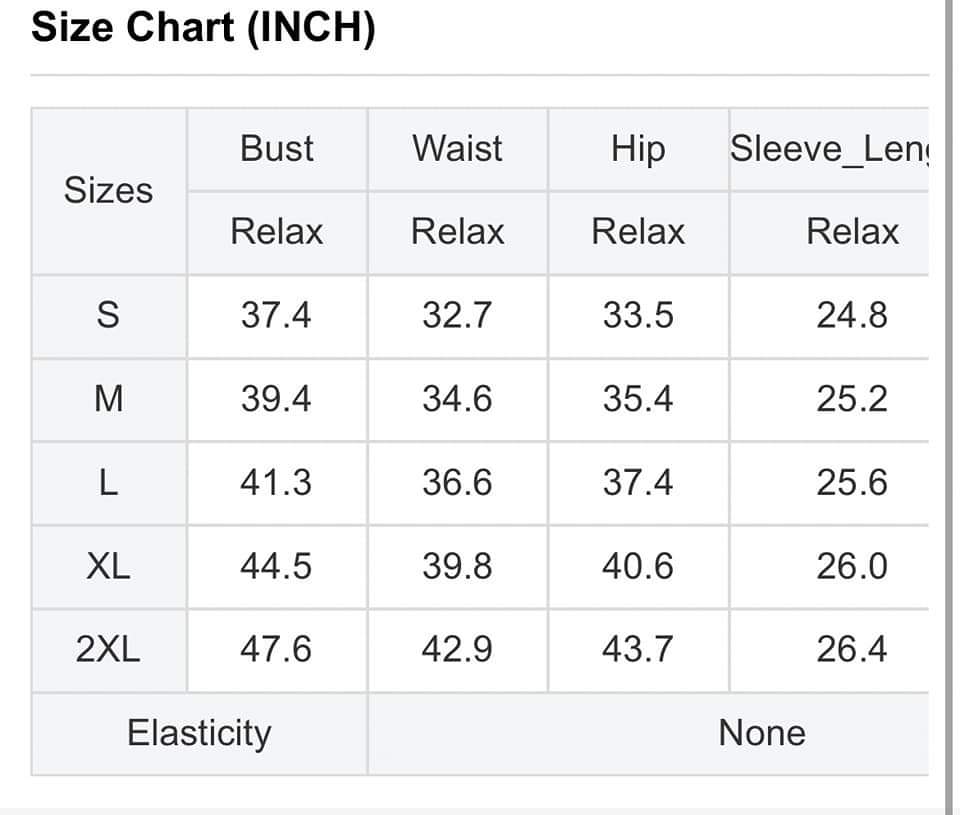Viewport: 960px width, 815px height.
Task: Click the vertical scrollbar on the right edge
Action: [x=947, y=400]
